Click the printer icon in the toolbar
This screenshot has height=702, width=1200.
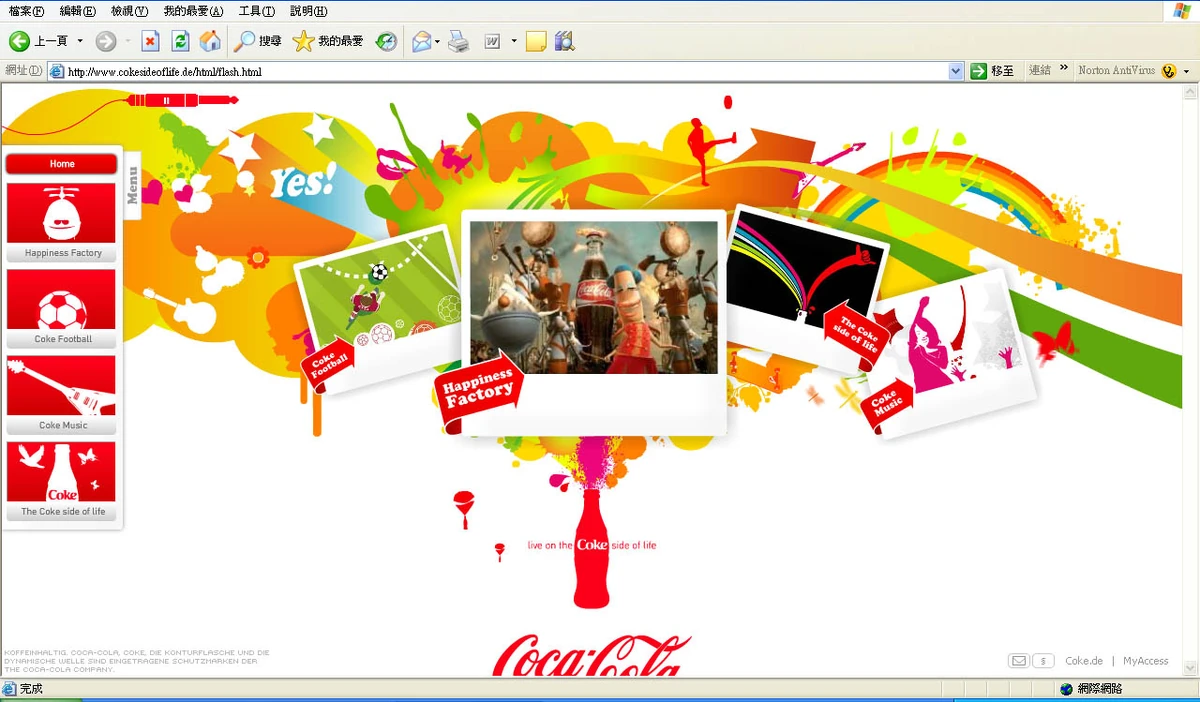tap(458, 41)
